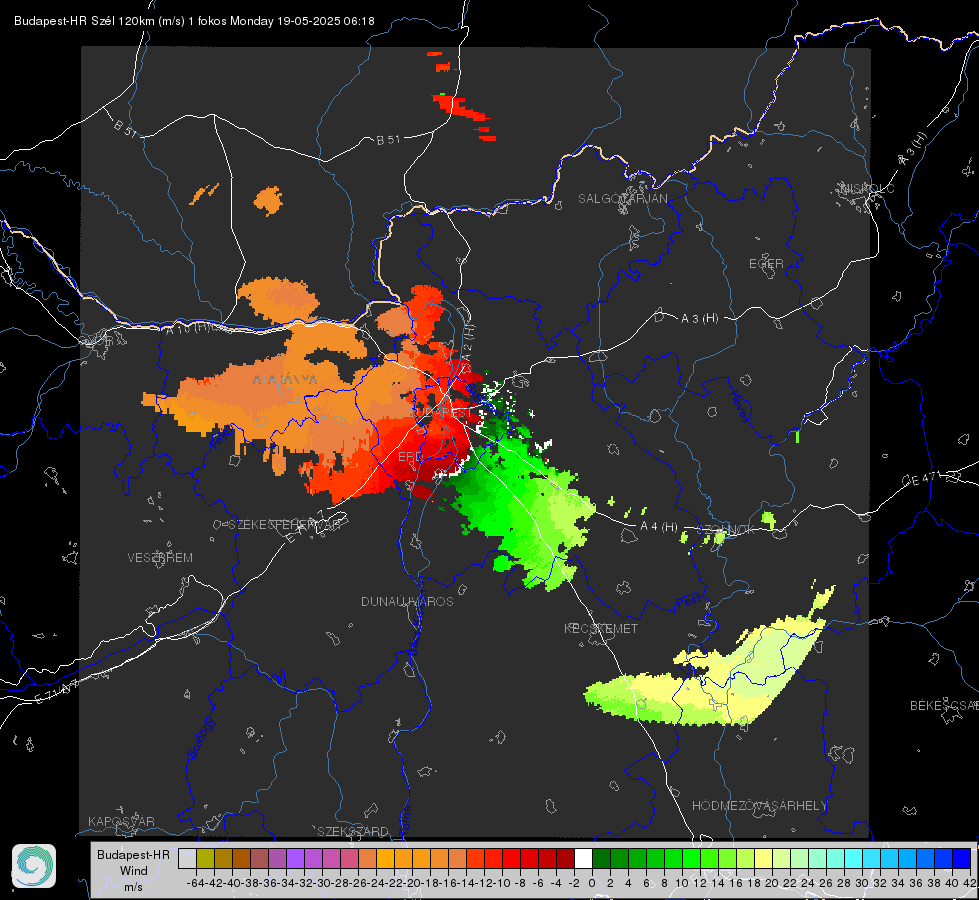Screen dimensions: 979x900
Task: Click the "30" value on the legend scale
Action: pos(862,883)
